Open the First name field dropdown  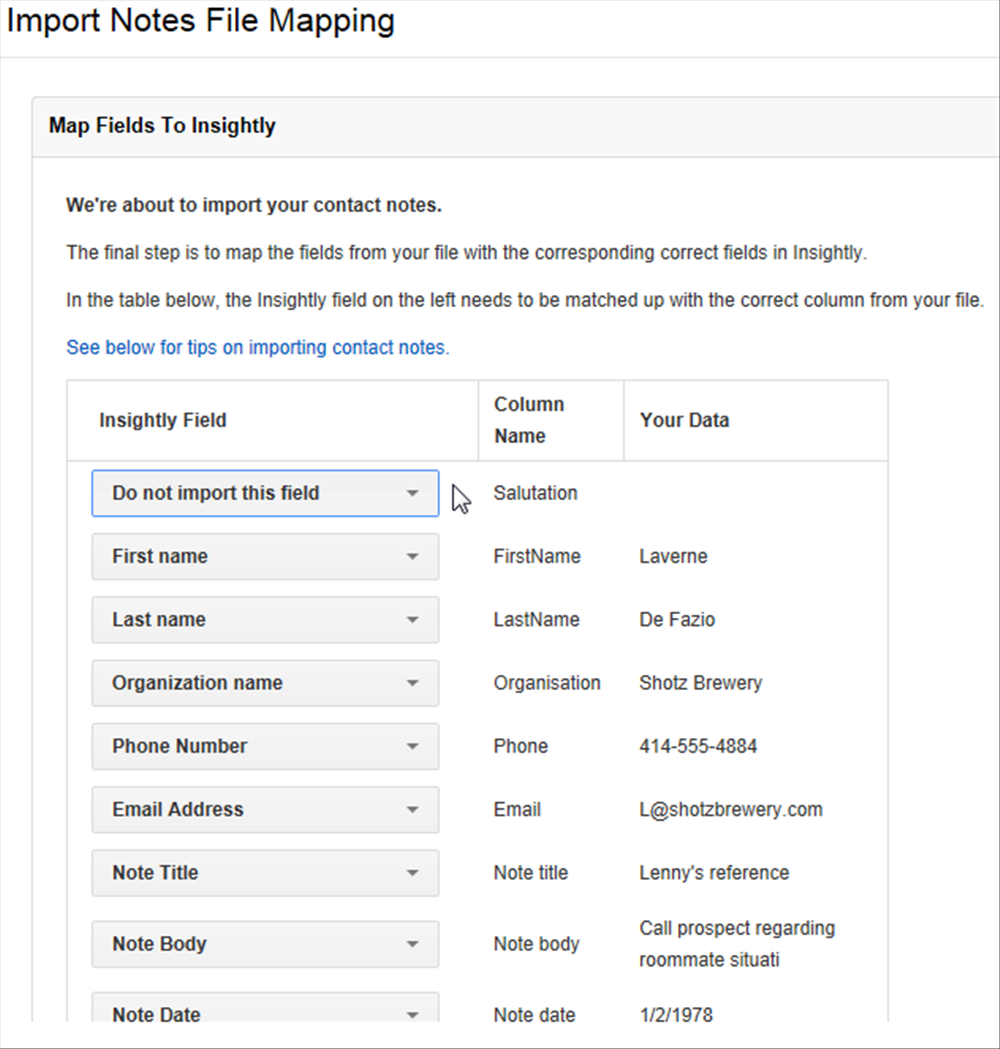click(x=265, y=556)
